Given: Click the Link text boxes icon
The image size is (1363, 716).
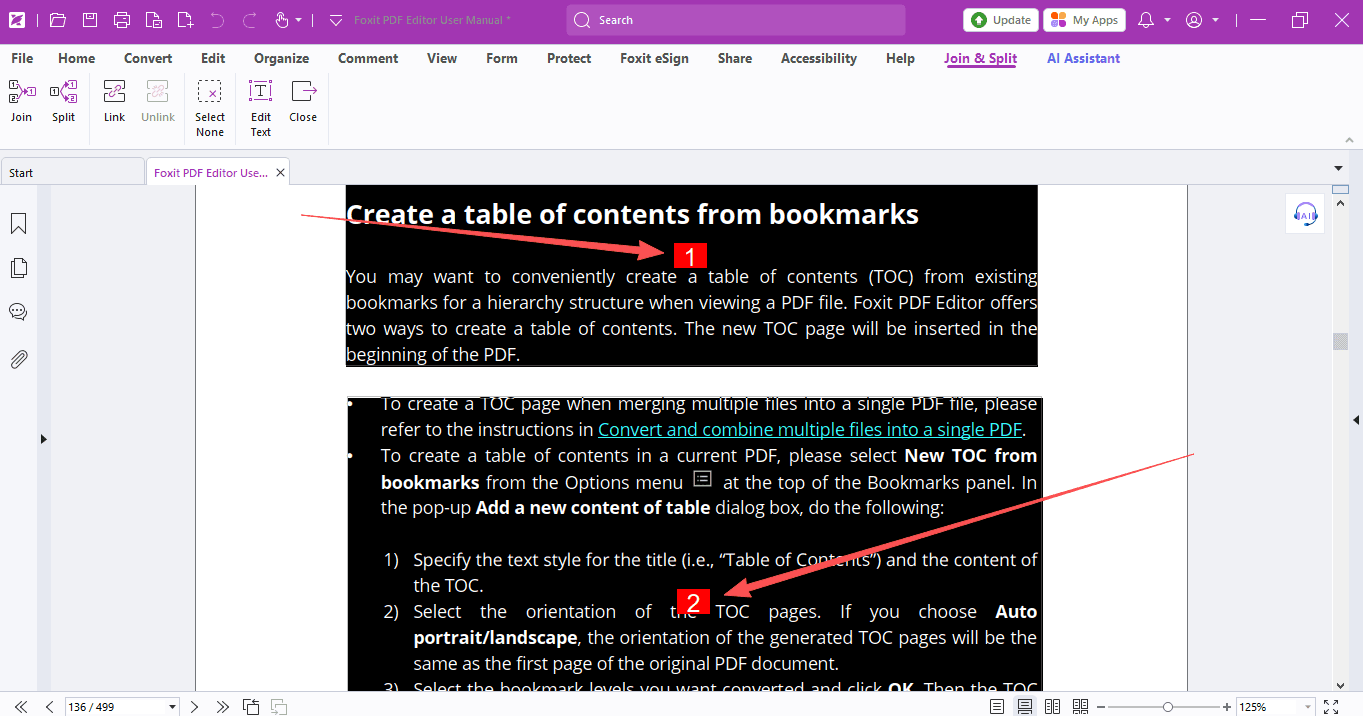Looking at the screenshot, I should click(x=114, y=92).
